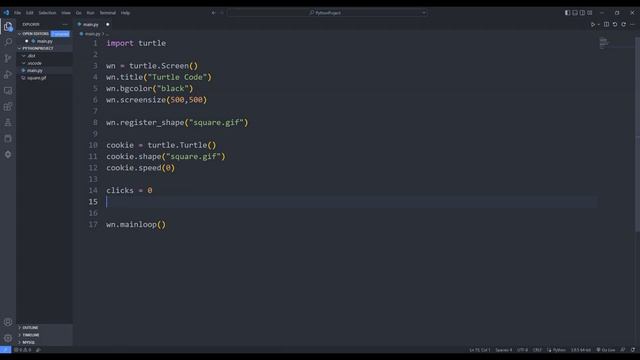Open the Run and Debug view
640x360 pixels.
coord(8,74)
